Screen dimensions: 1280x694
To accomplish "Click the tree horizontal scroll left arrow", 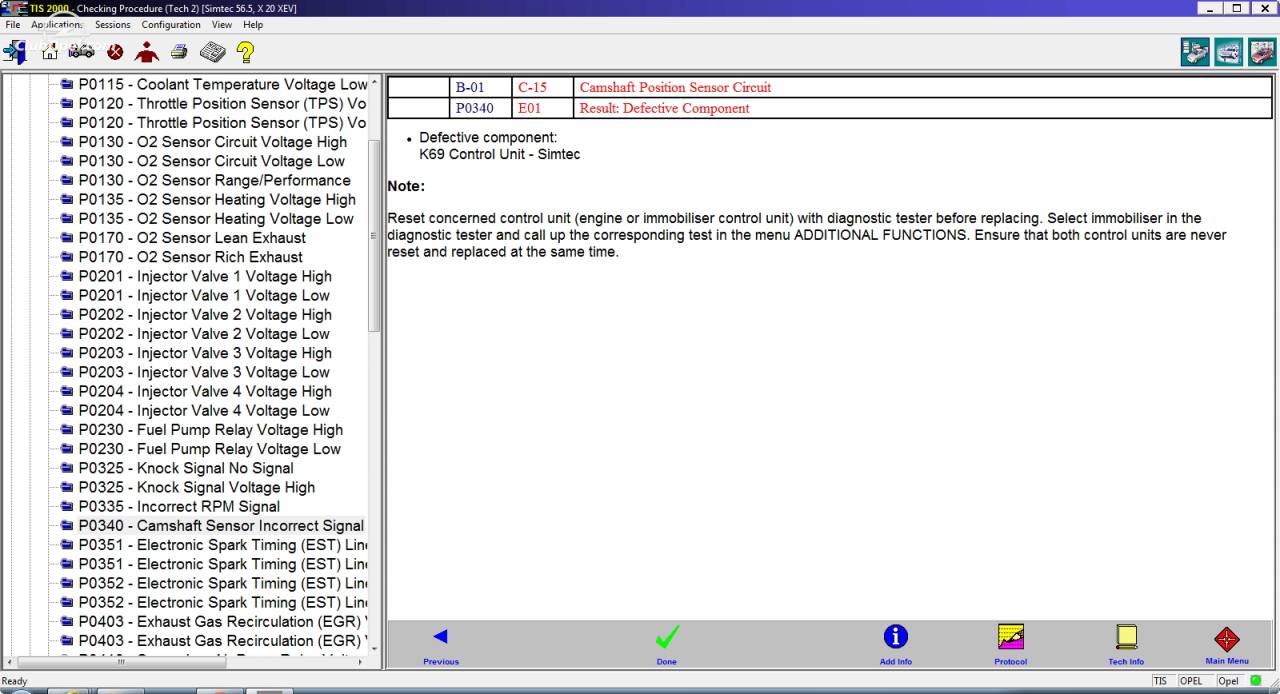I will 10,662.
